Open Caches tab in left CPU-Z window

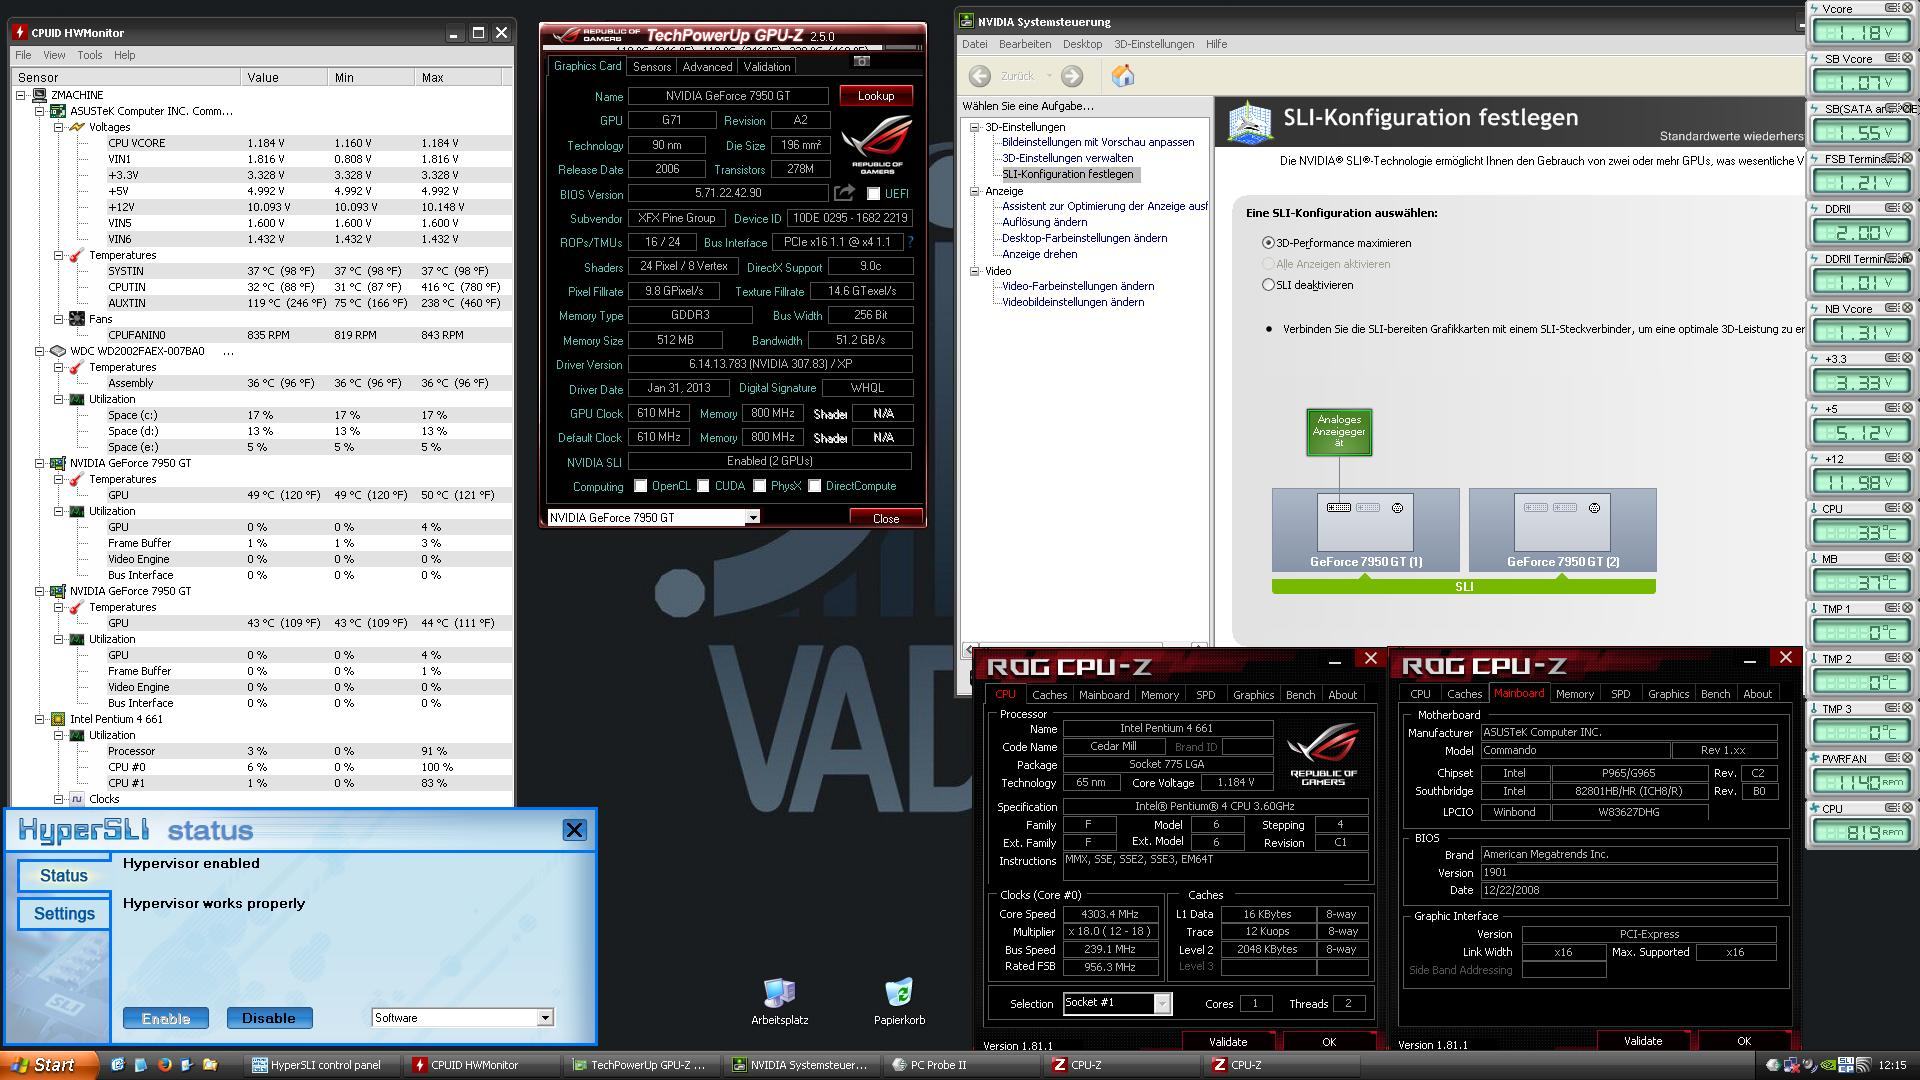pyautogui.click(x=1049, y=695)
